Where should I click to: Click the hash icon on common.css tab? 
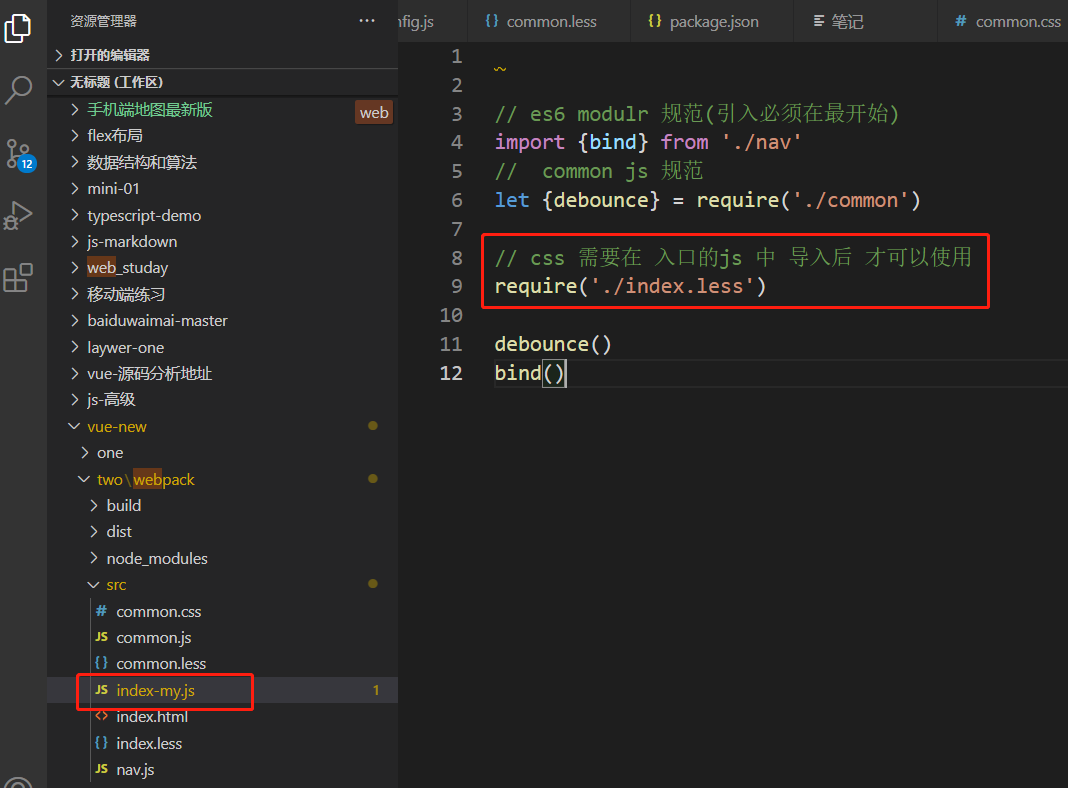point(960,21)
